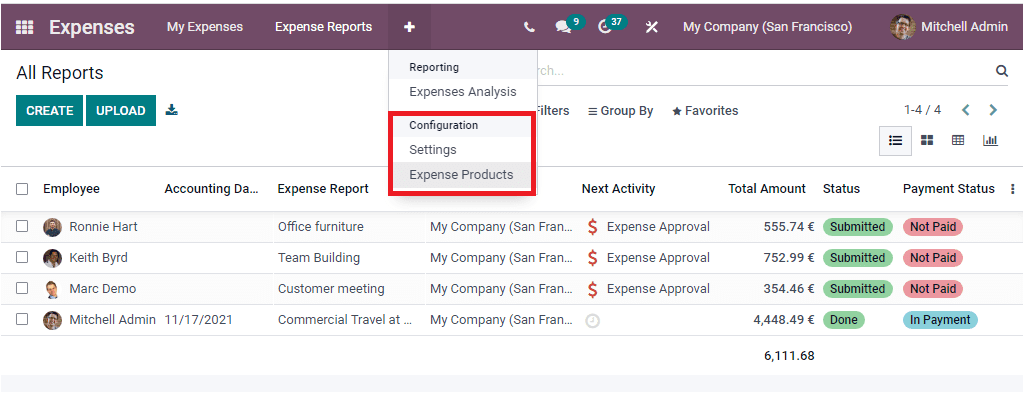Sort by Total Amount column header
Image resolution: width=1024 pixels, height=393 pixels.
[767, 189]
